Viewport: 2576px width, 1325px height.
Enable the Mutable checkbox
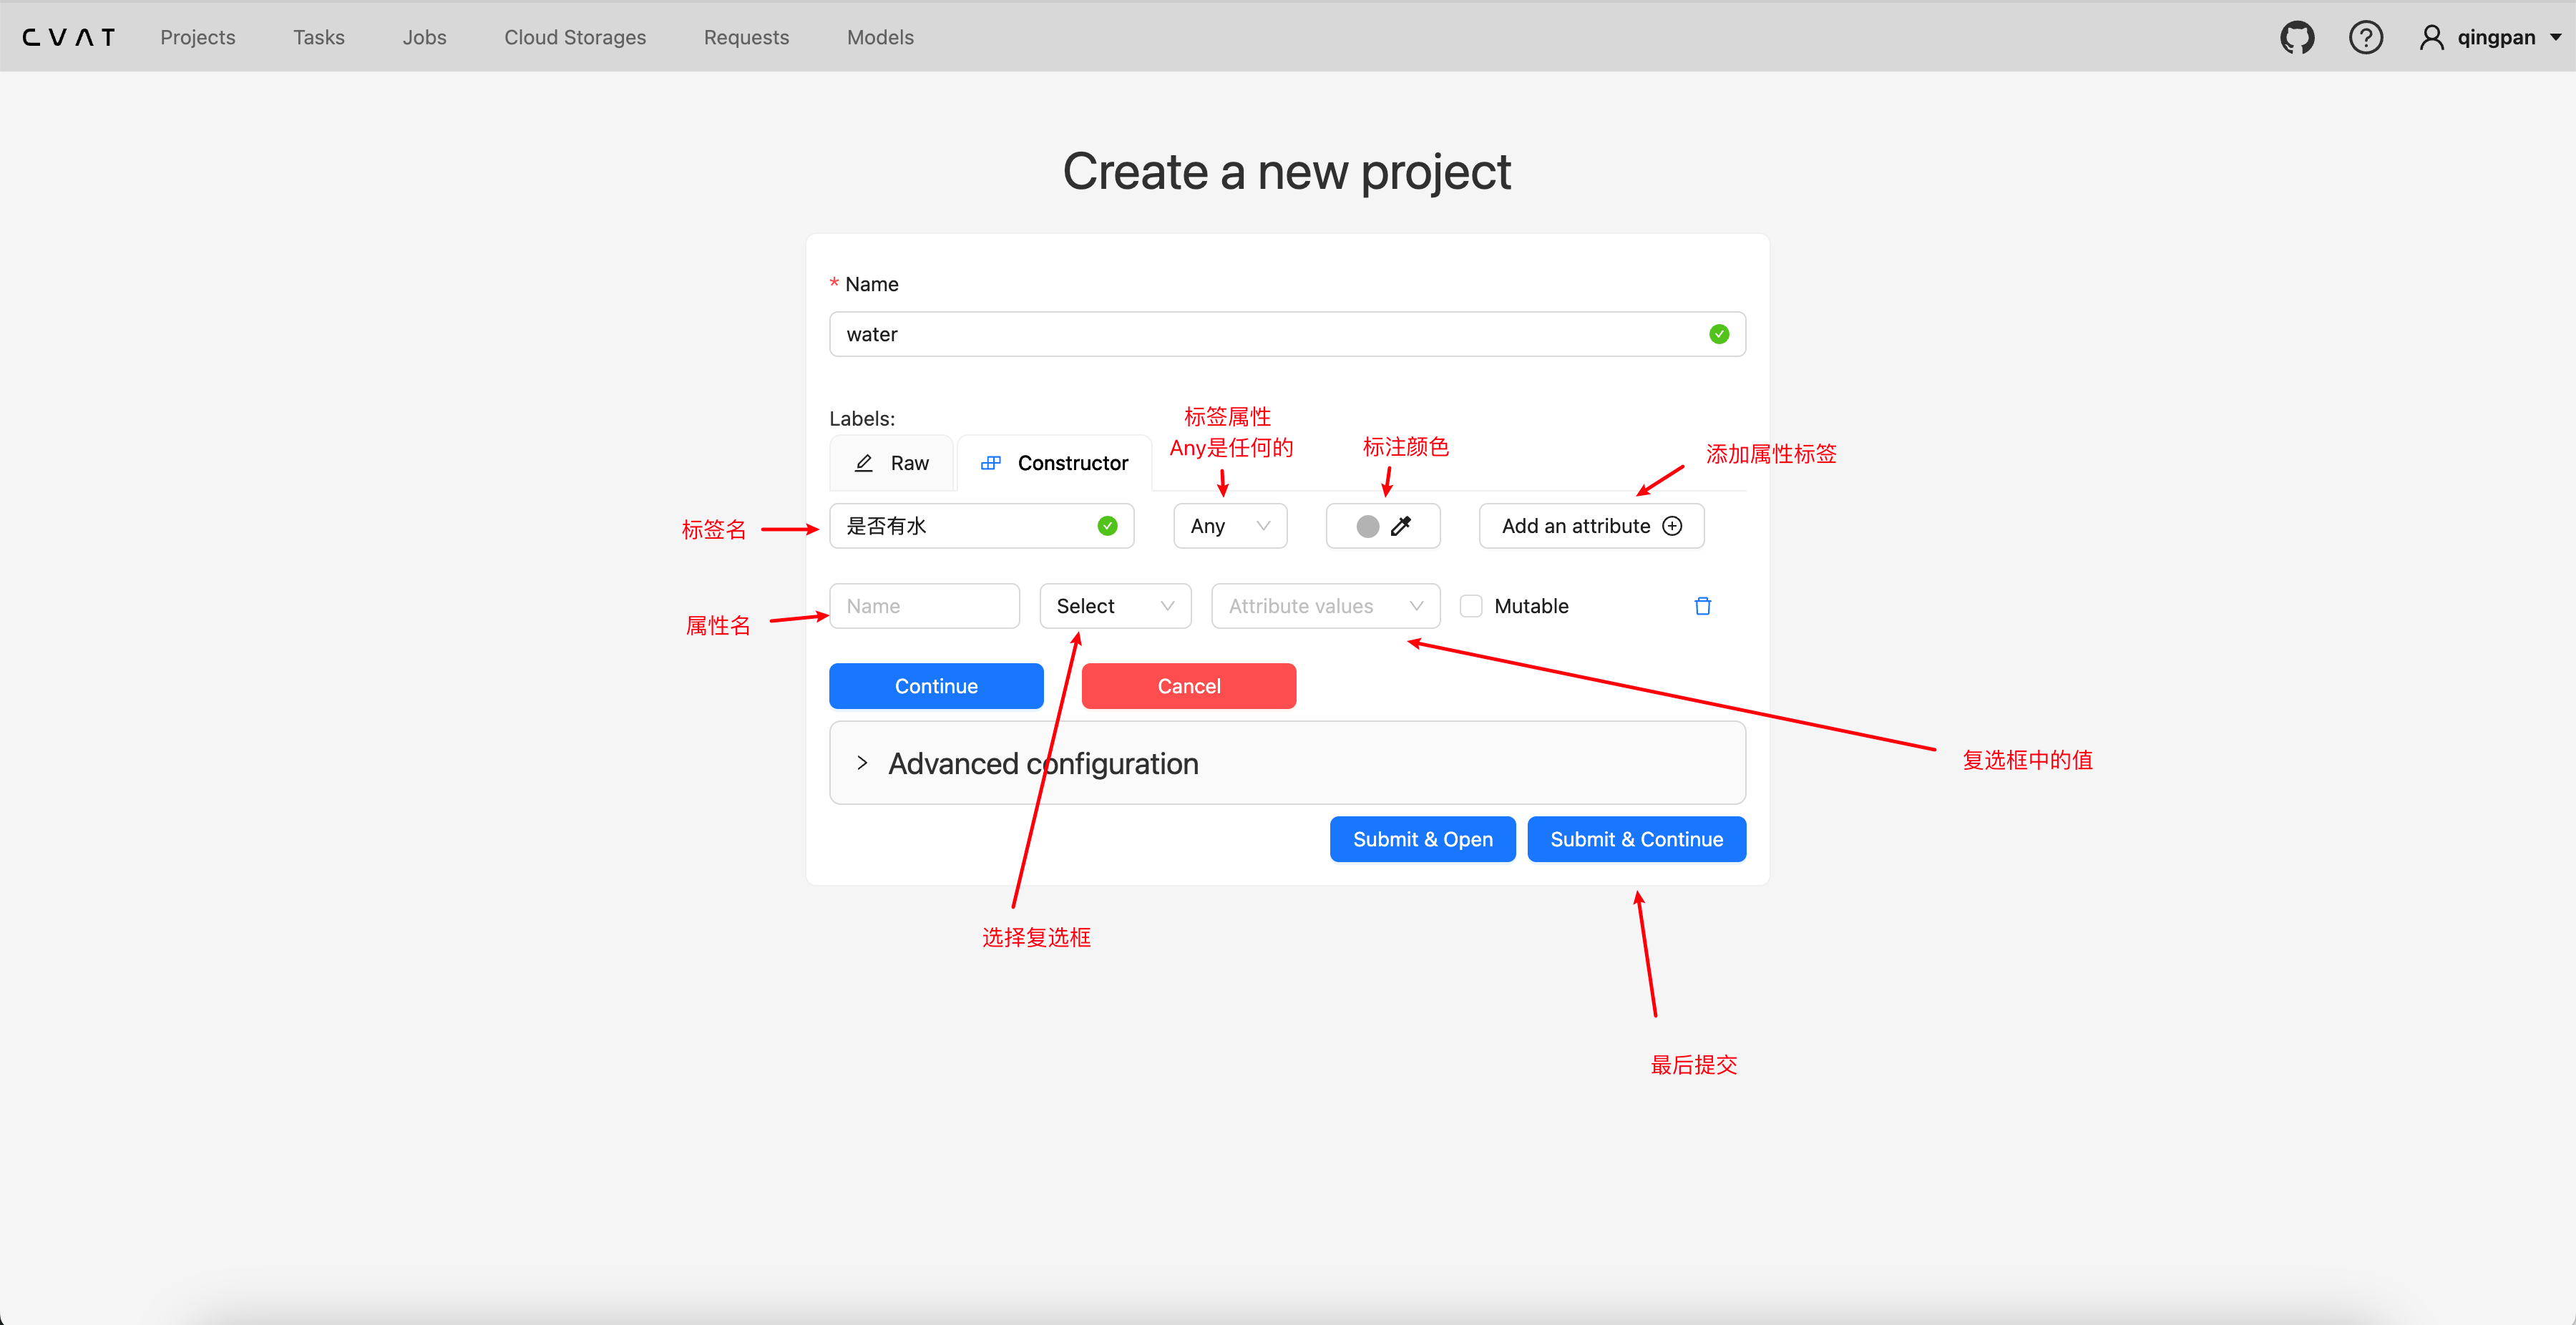pos(1470,606)
